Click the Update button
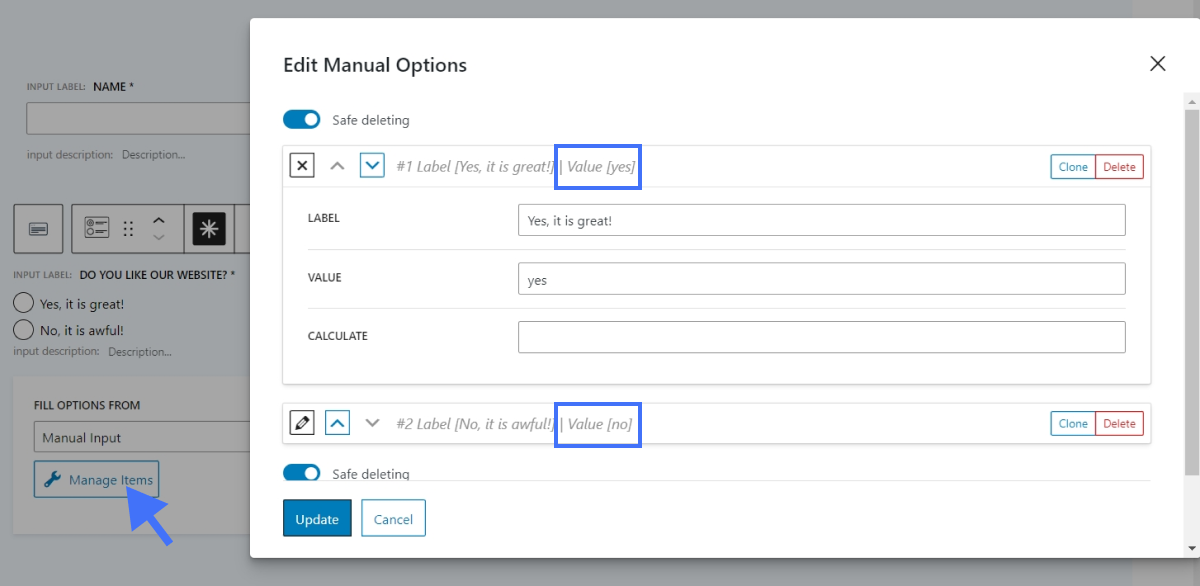The image size is (1200, 586). [317, 519]
